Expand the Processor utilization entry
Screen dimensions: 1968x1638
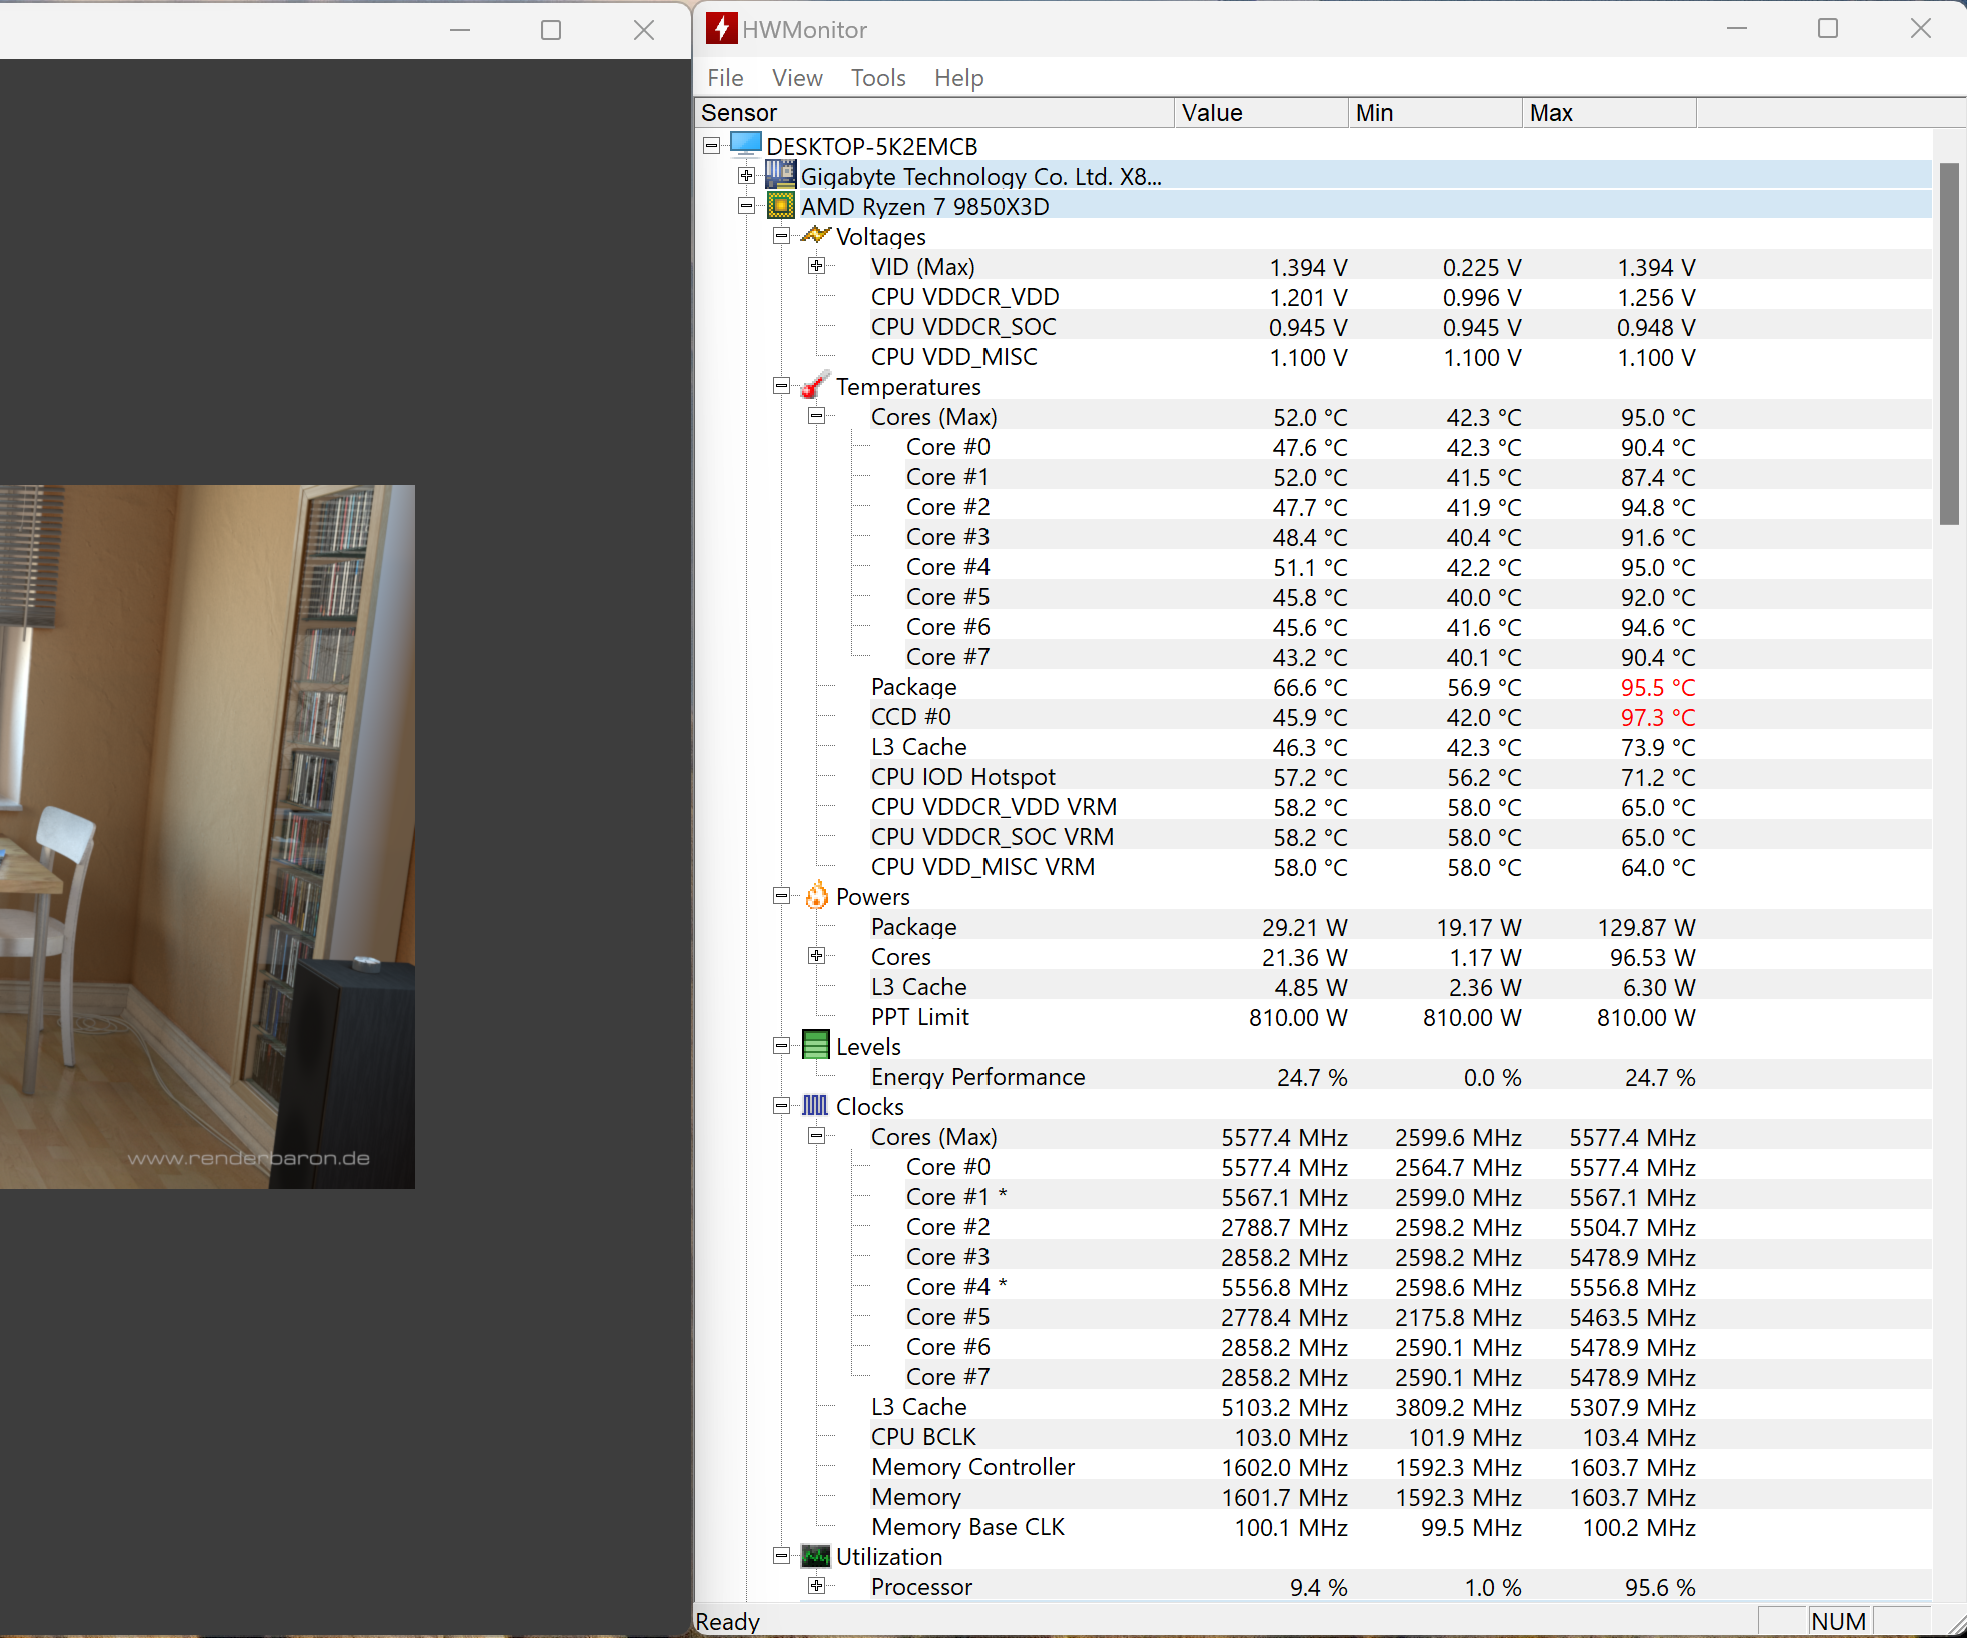[817, 1586]
